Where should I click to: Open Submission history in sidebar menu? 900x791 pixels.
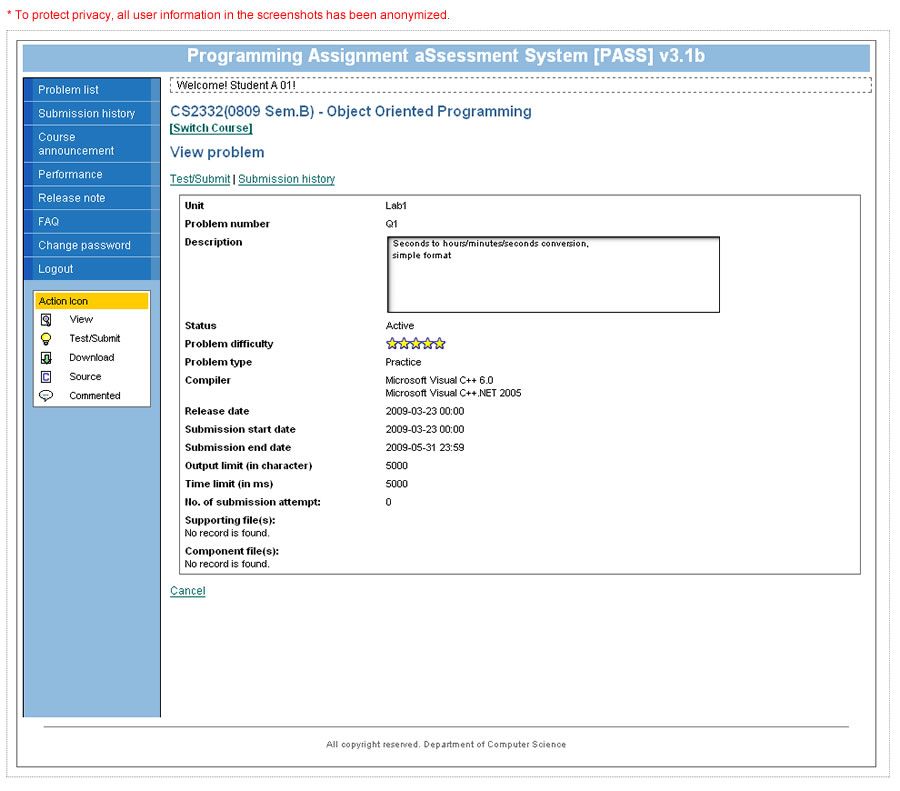[x=87, y=114]
